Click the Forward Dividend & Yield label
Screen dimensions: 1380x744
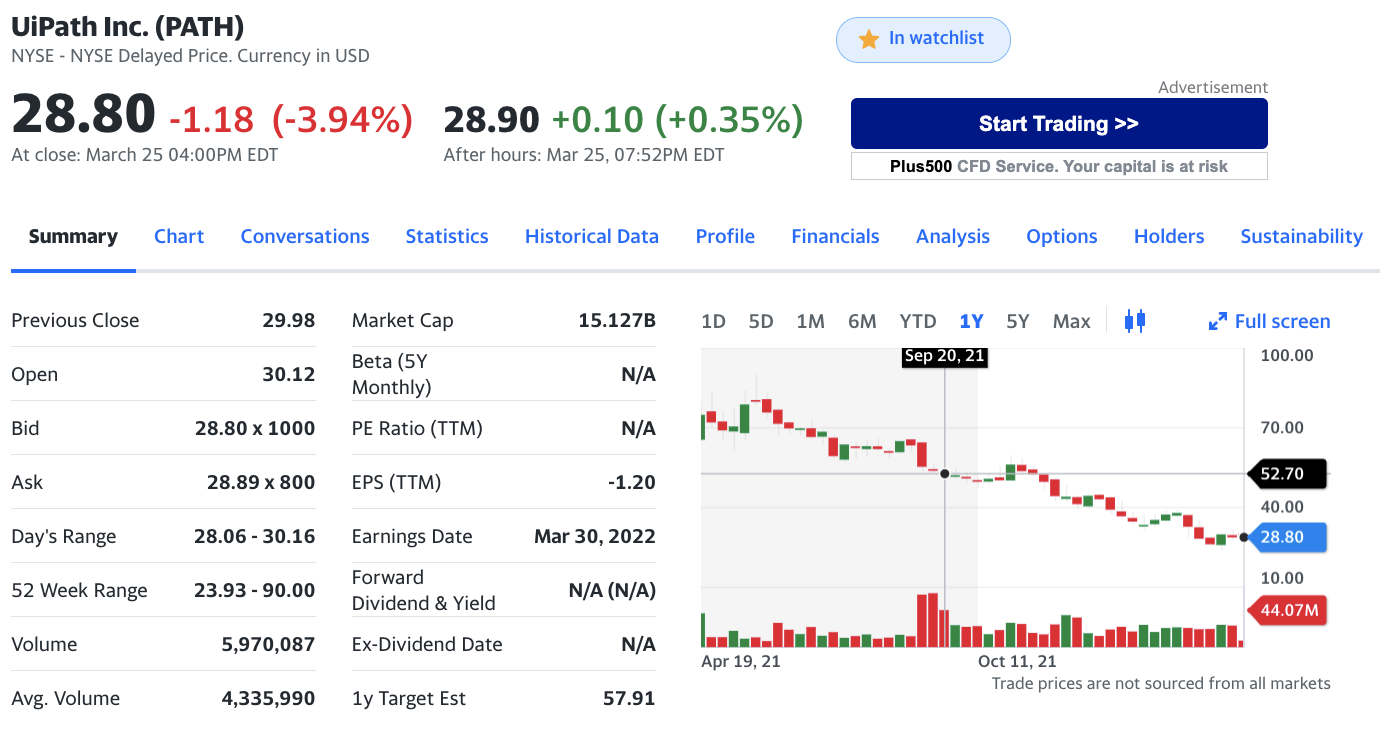click(x=424, y=591)
